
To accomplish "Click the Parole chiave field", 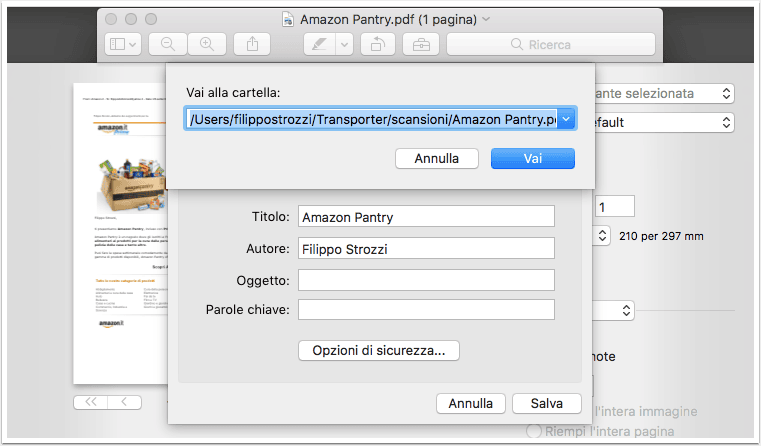I will [x=426, y=310].
